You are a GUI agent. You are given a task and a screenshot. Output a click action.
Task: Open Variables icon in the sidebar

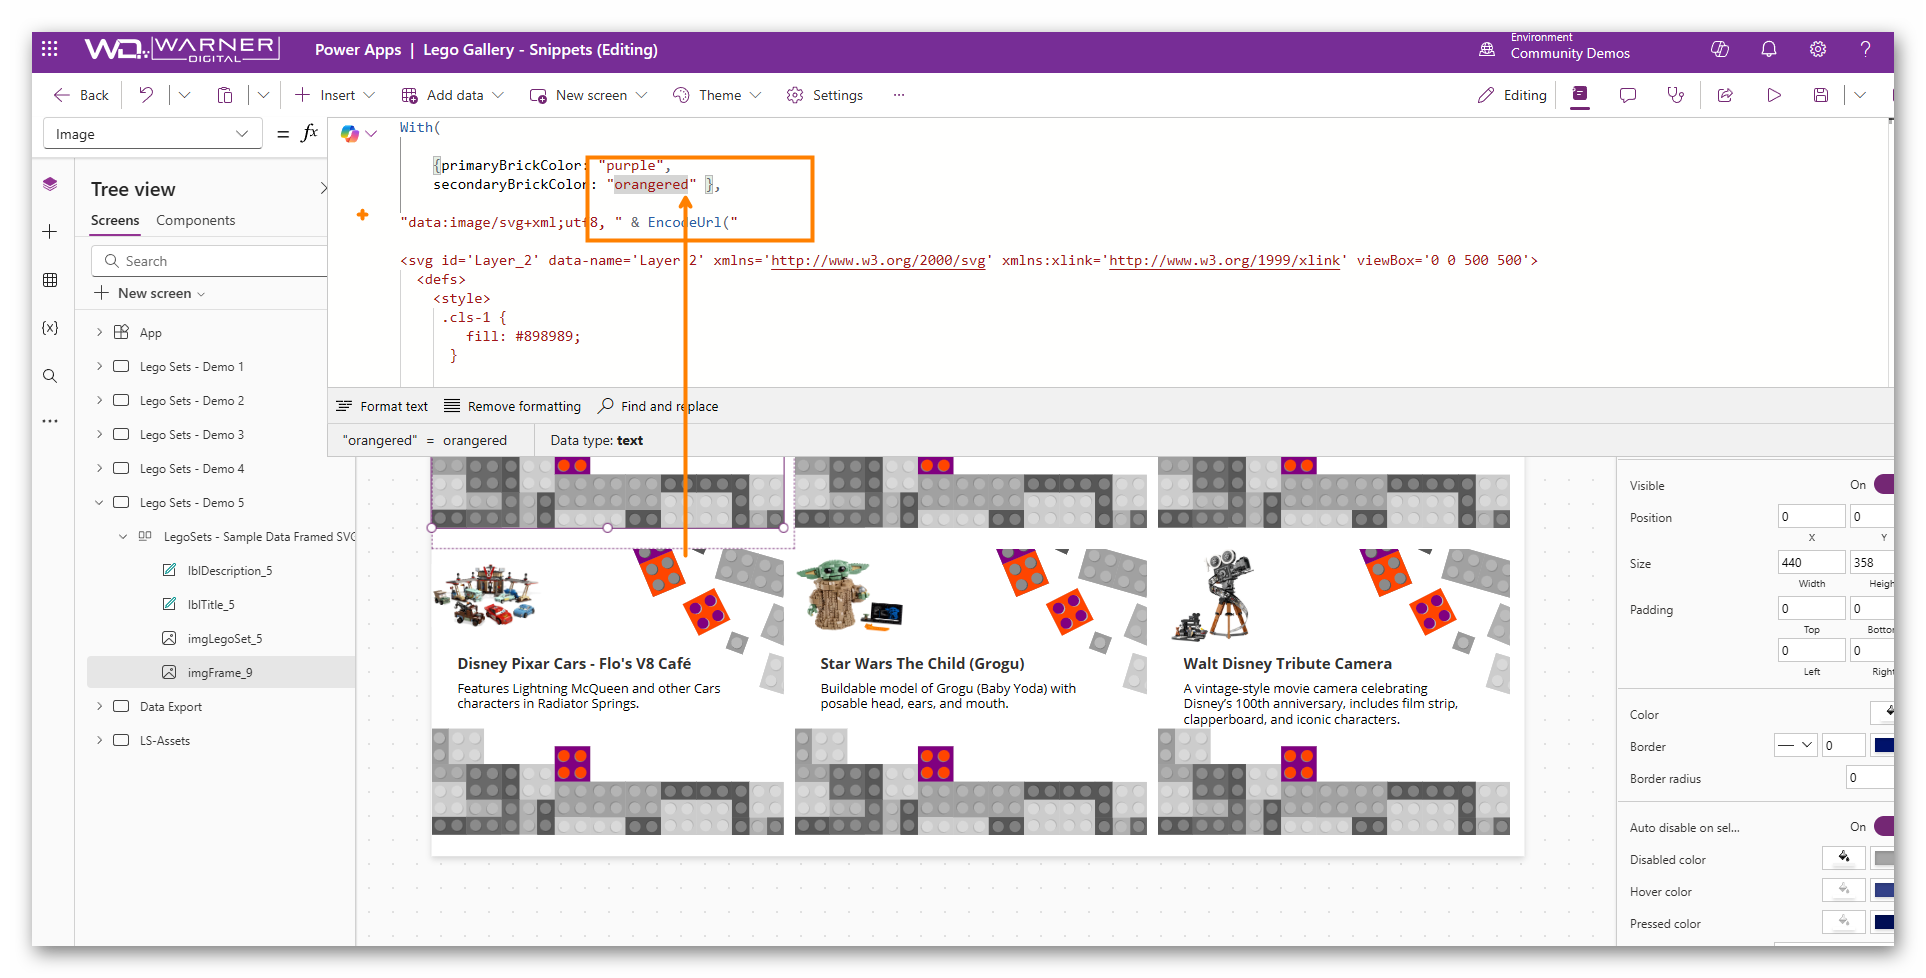tap(50, 328)
